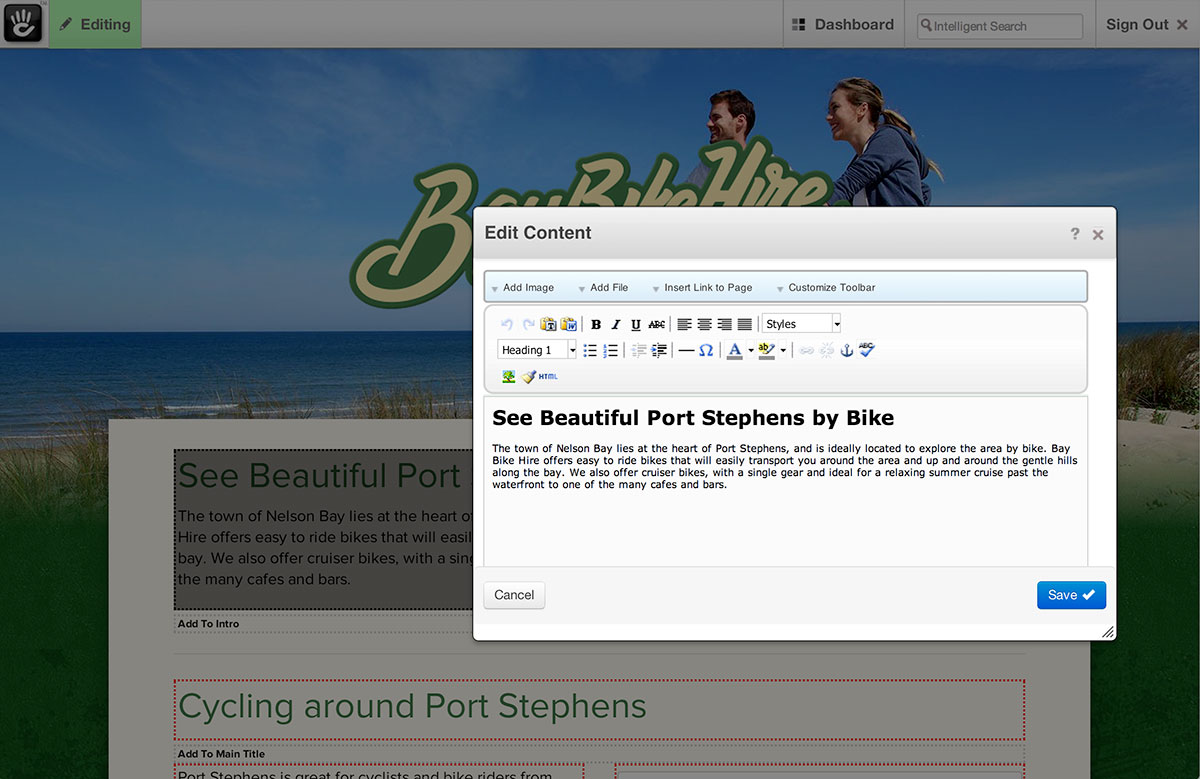Click the strikethrough icon

pos(656,324)
